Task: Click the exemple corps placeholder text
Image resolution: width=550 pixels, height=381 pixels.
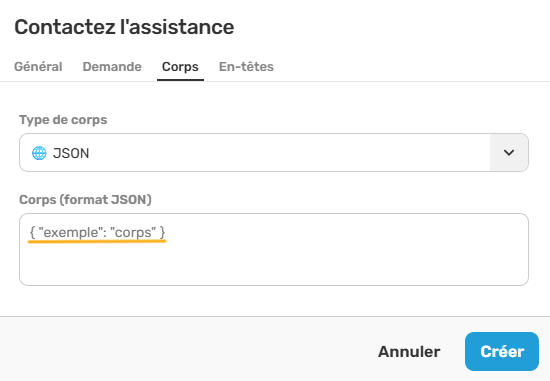Action: 97,232
